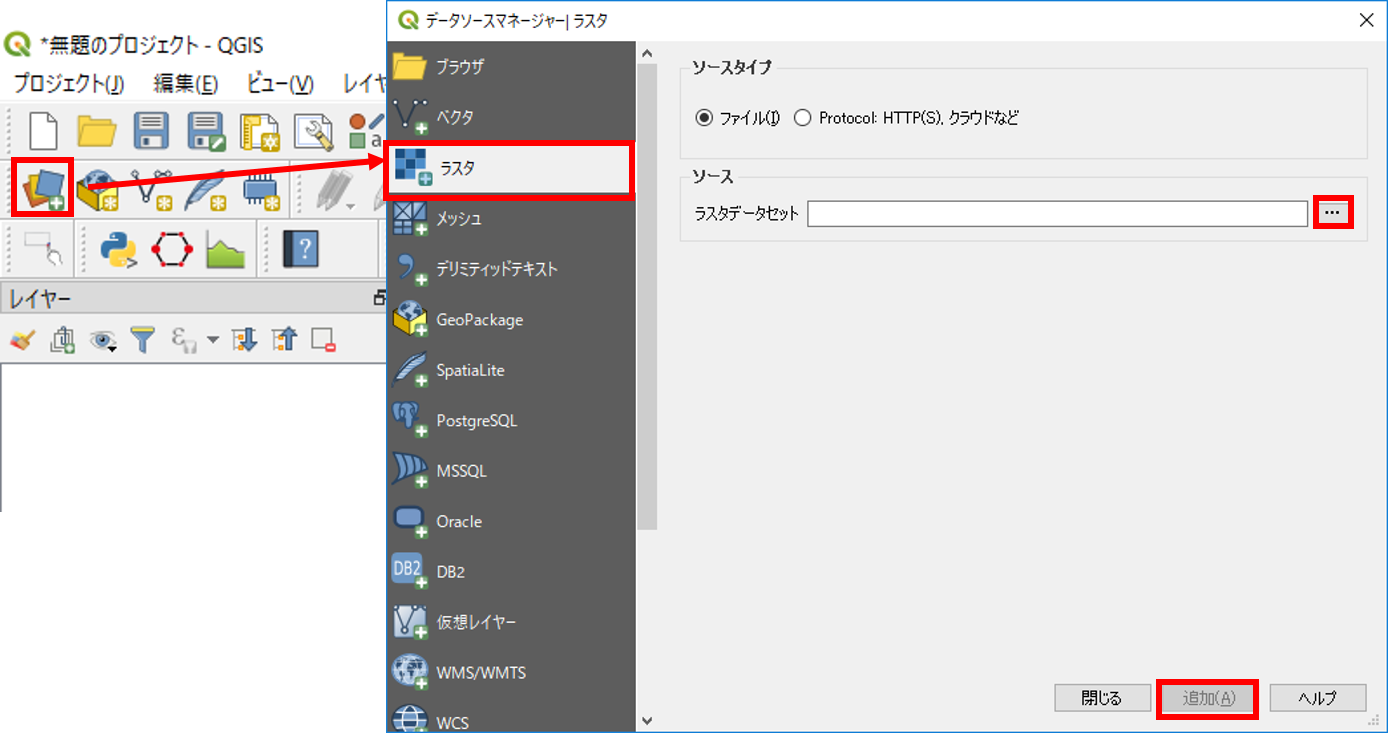Image resolution: width=1388 pixels, height=733 pixels.
Task: Click the New Shapefile Layer icon
Action: coord(151,188)
